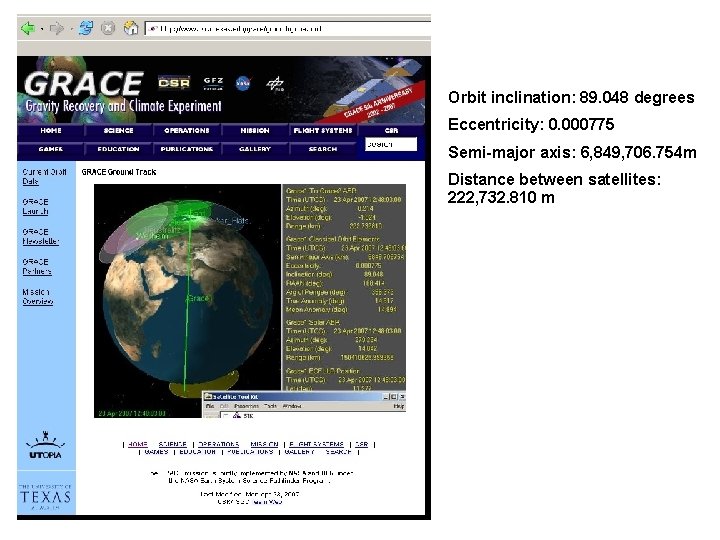Click the NASA logo in the banner

click(x=243, y=83)
